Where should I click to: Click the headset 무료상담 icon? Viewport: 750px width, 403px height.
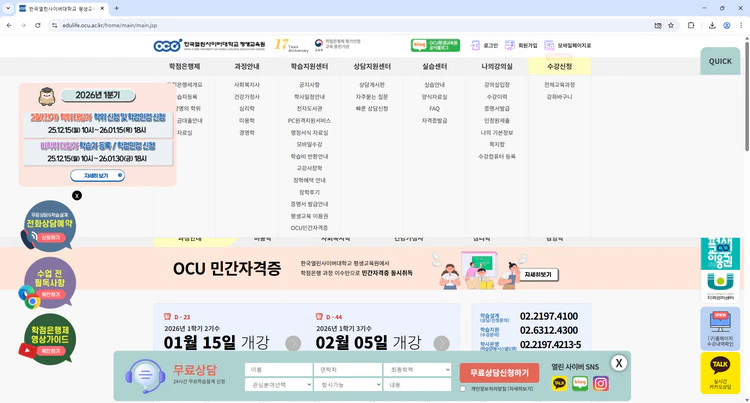tap(145, 376)
